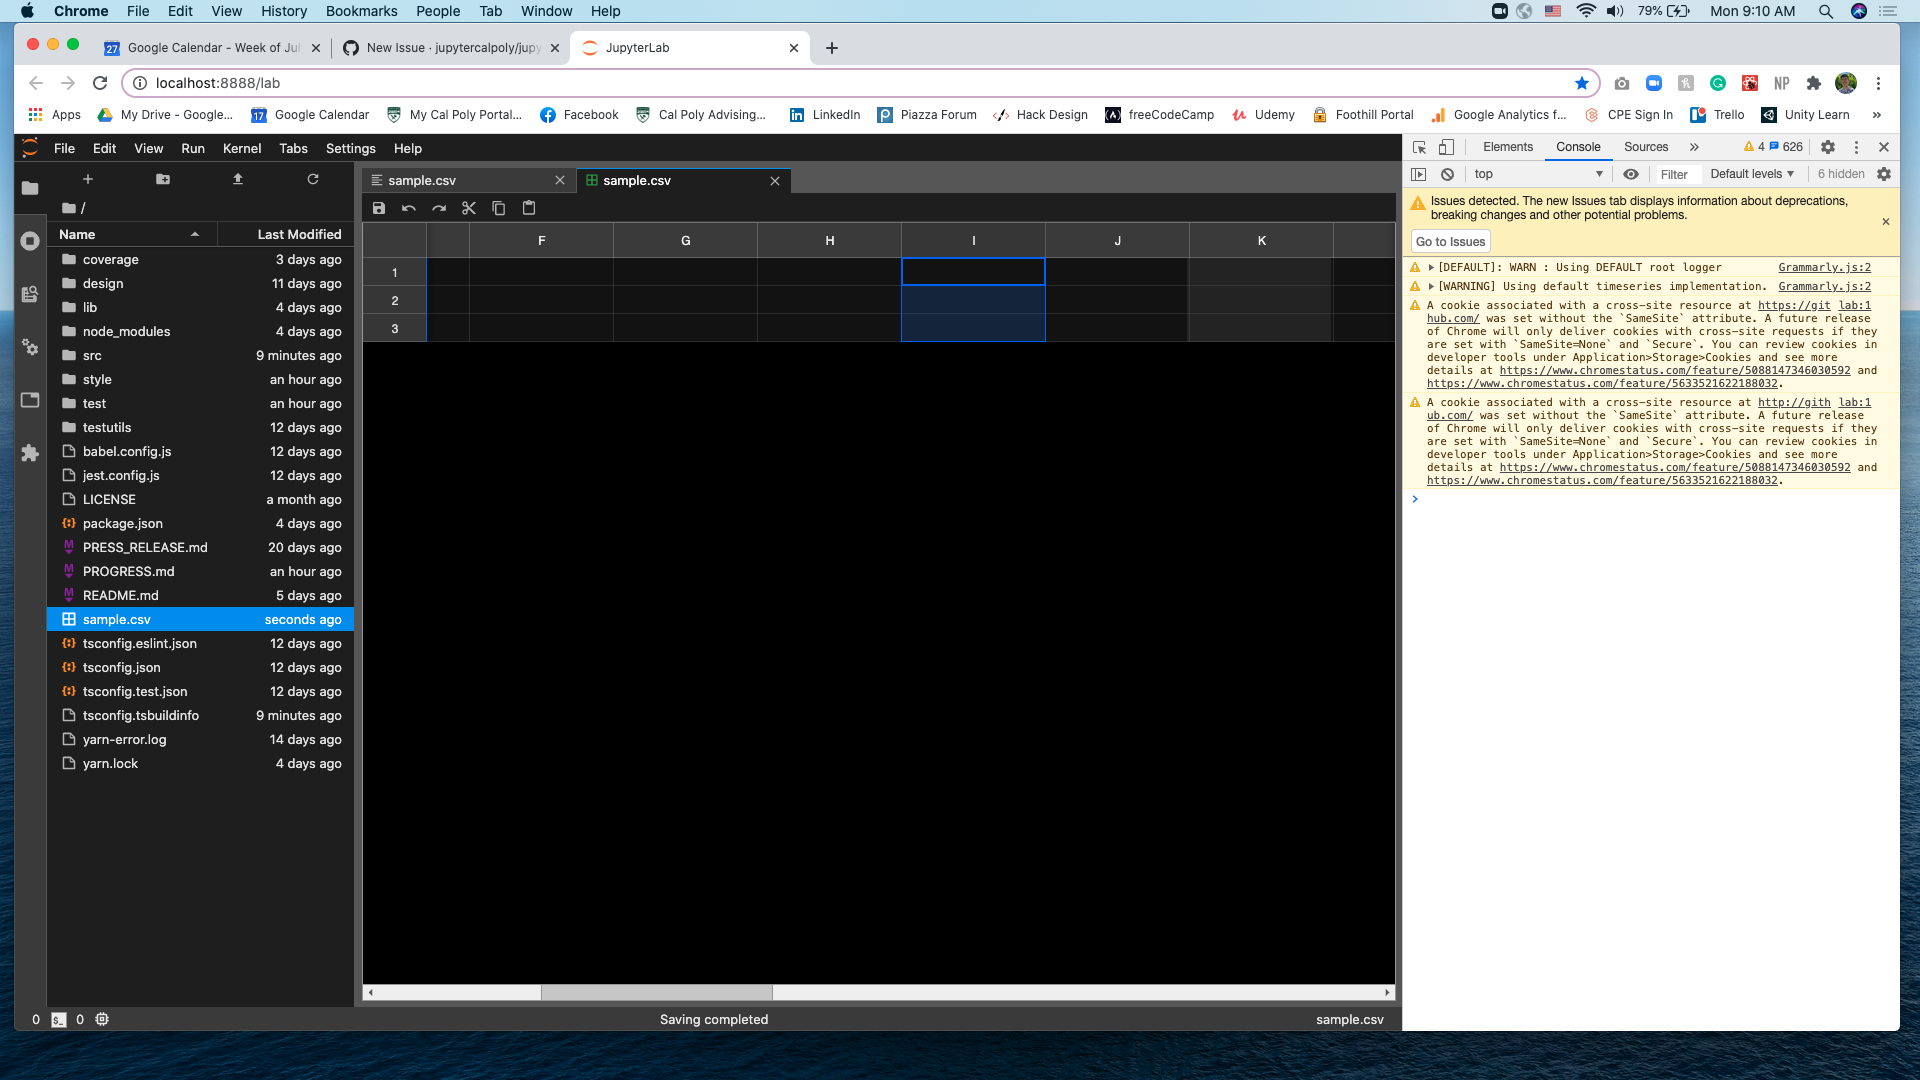Upload files using the upload icon
Image resolution: width=1920 pixels, height=1080 pixels.
point(238,179)
